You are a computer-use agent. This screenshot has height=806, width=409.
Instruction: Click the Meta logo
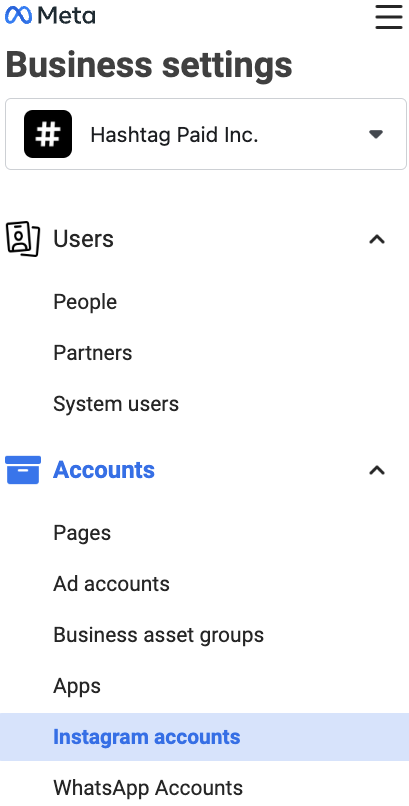(x=50, y=15)
